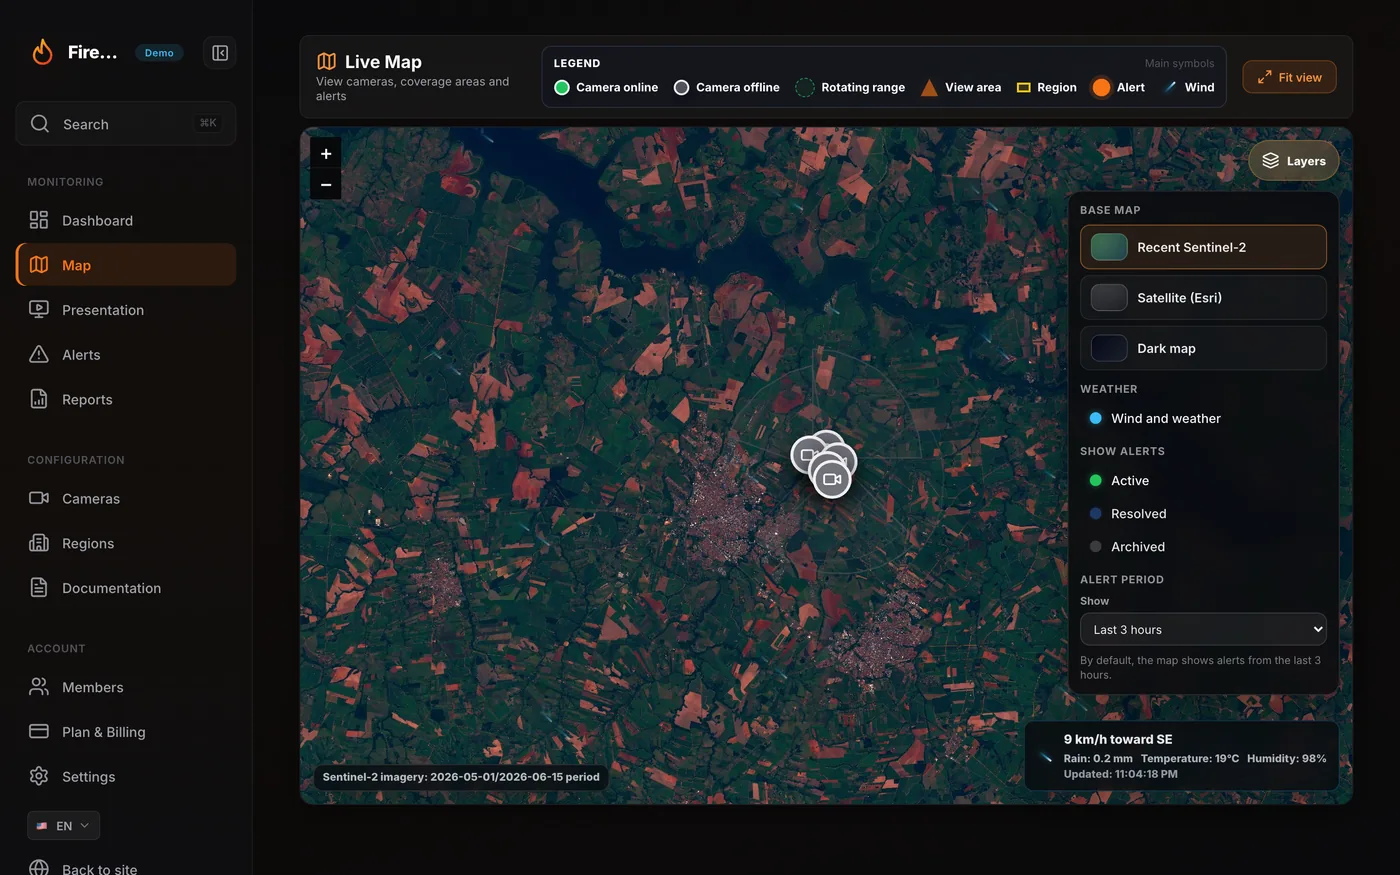
Task: Zoom out with the minus button
Action: [x=326, y=184]
